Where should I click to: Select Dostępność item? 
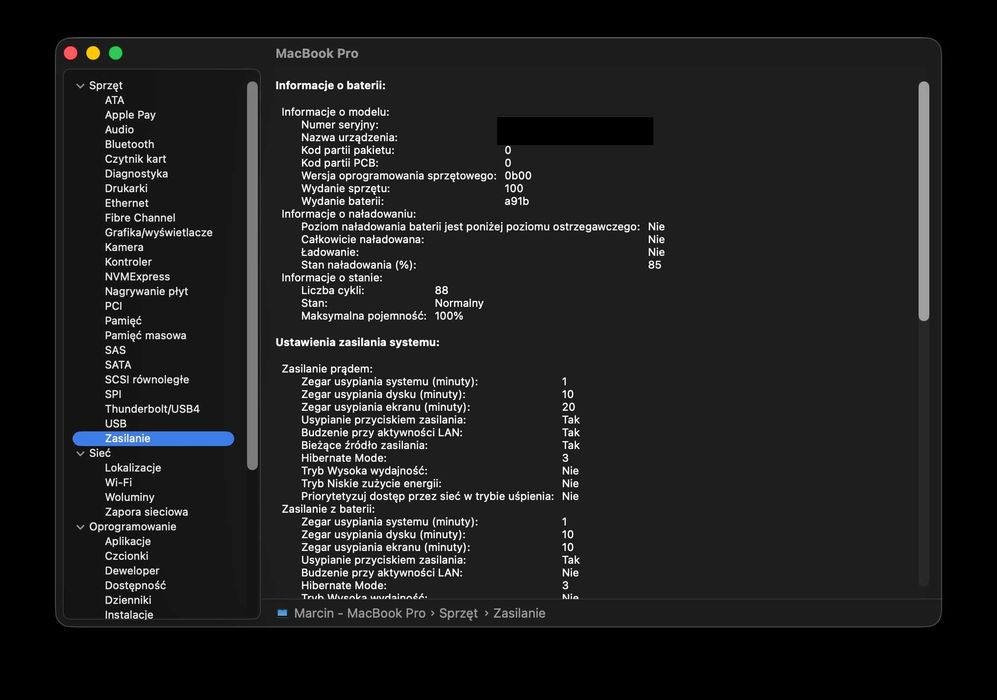135,585
